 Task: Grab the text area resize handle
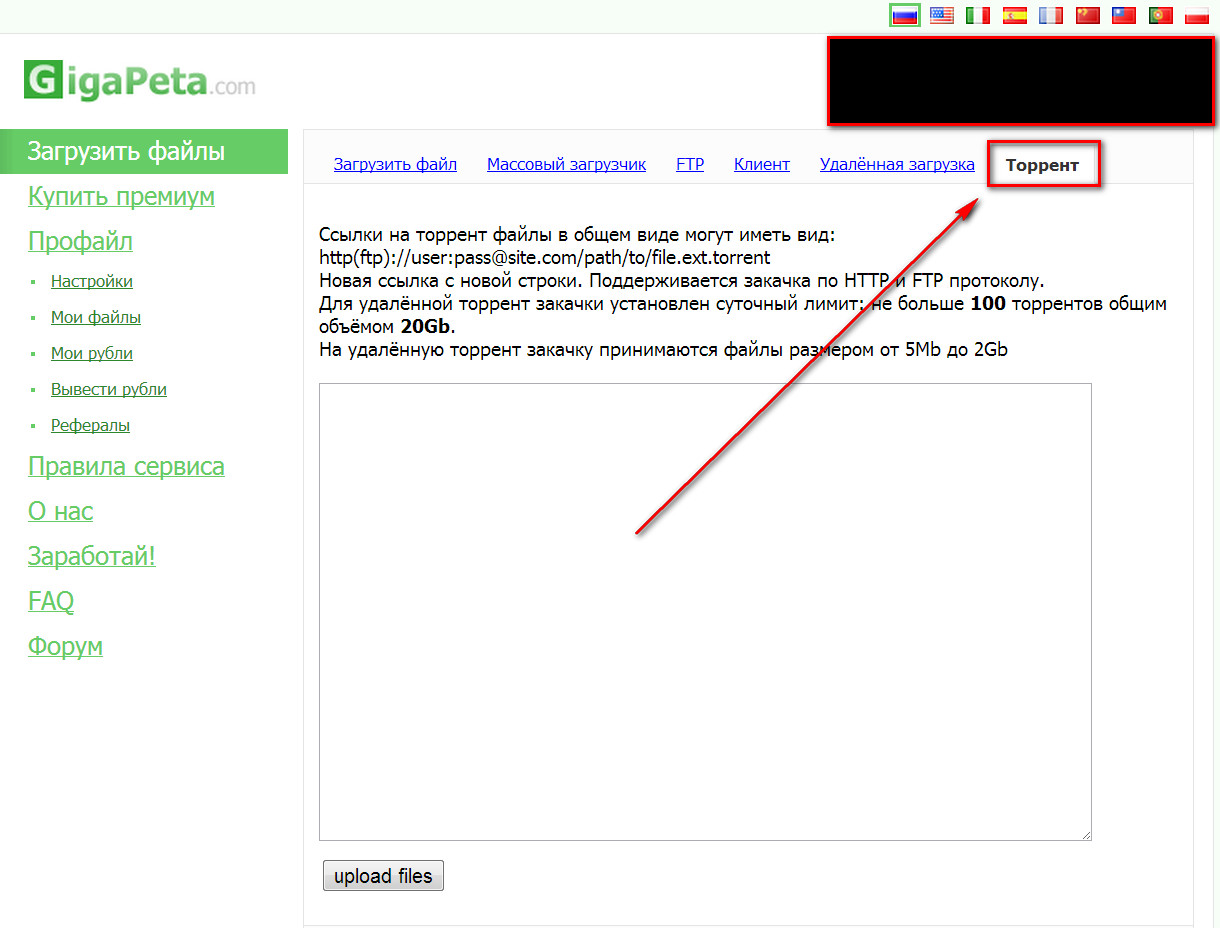(1085, 834)
